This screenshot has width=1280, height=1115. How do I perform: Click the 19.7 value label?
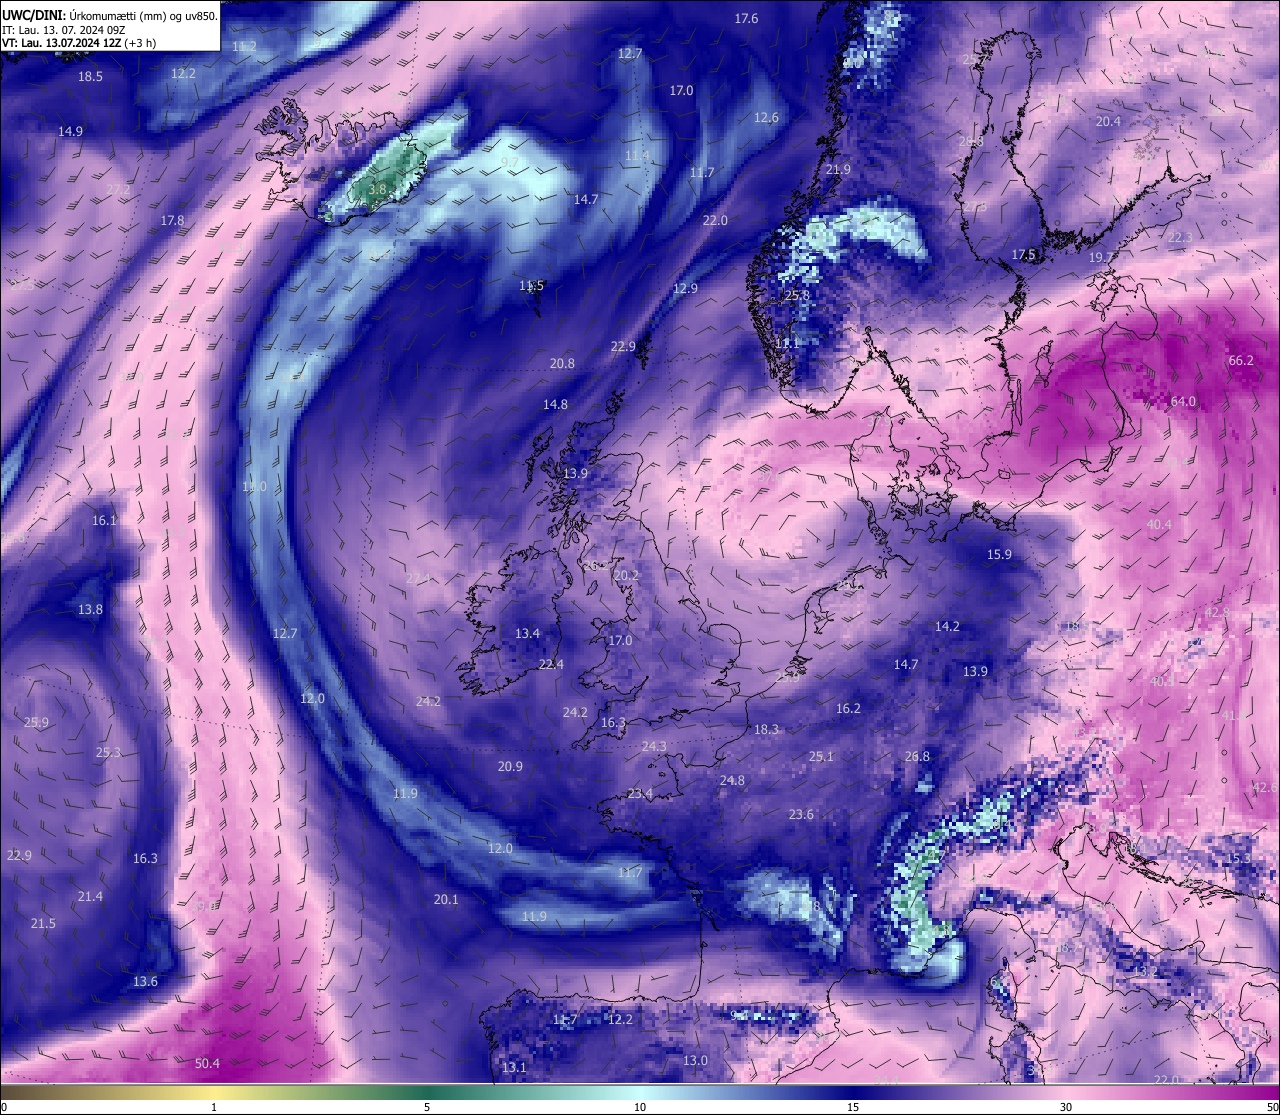click(1100, 257)
